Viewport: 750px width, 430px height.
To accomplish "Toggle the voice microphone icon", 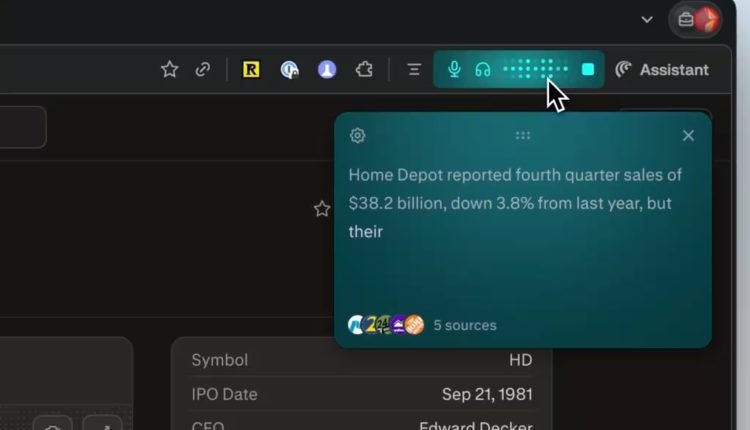I will (x=454, y=69).
